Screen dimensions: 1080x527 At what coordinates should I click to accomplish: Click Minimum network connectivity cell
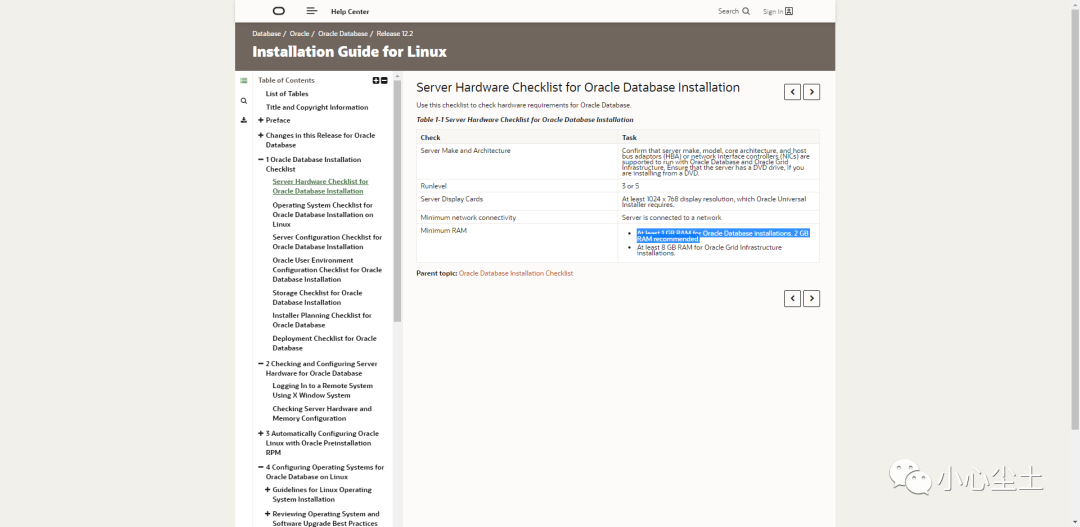[517, 218]
